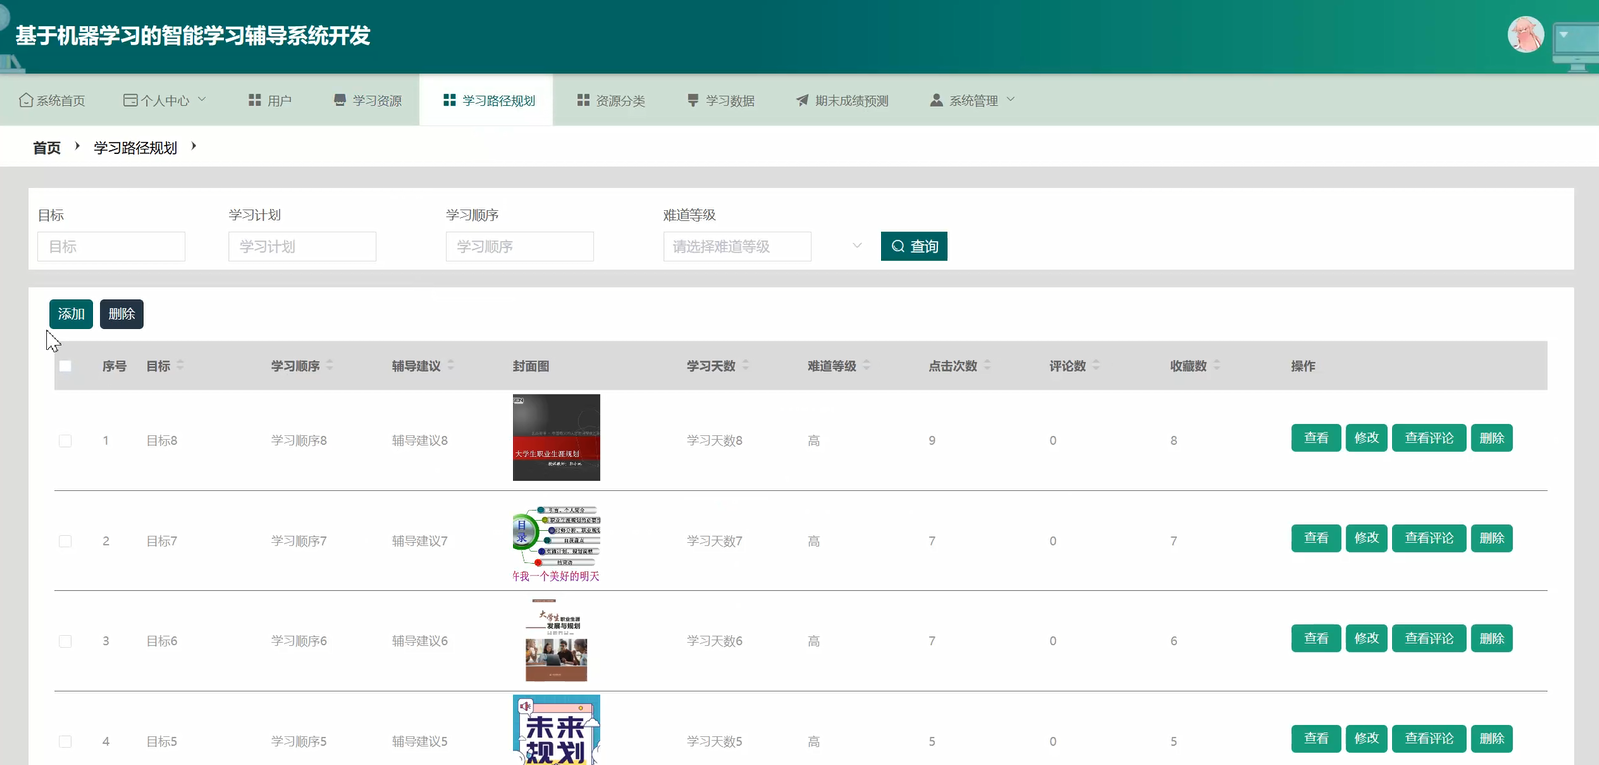
Task: Sort the 评论数 column
Action: 1096,365
